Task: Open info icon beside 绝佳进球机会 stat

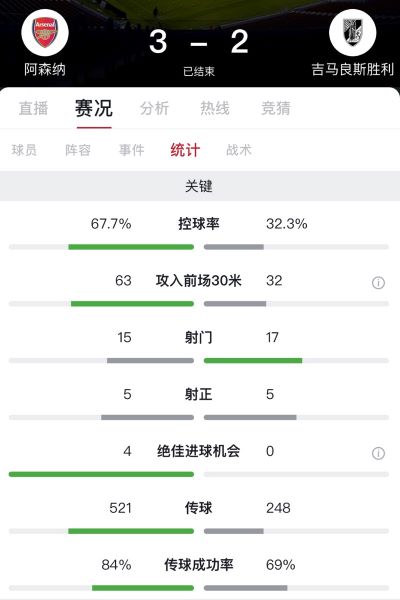Action: click(x=378, y=453)
